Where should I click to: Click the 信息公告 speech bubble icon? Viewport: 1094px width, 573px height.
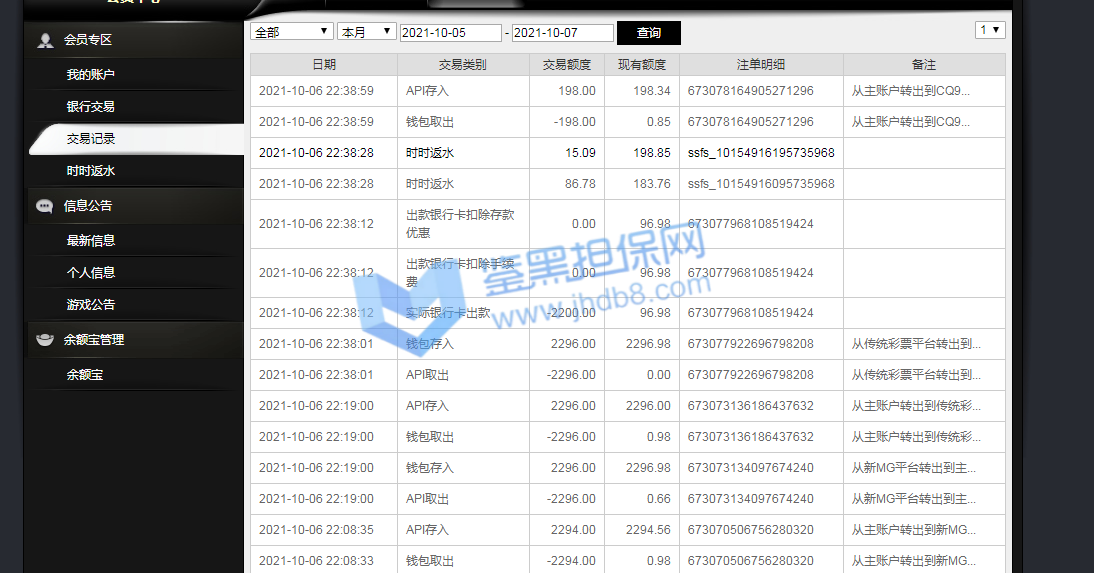pyautogui.click(x=45, y=206)
